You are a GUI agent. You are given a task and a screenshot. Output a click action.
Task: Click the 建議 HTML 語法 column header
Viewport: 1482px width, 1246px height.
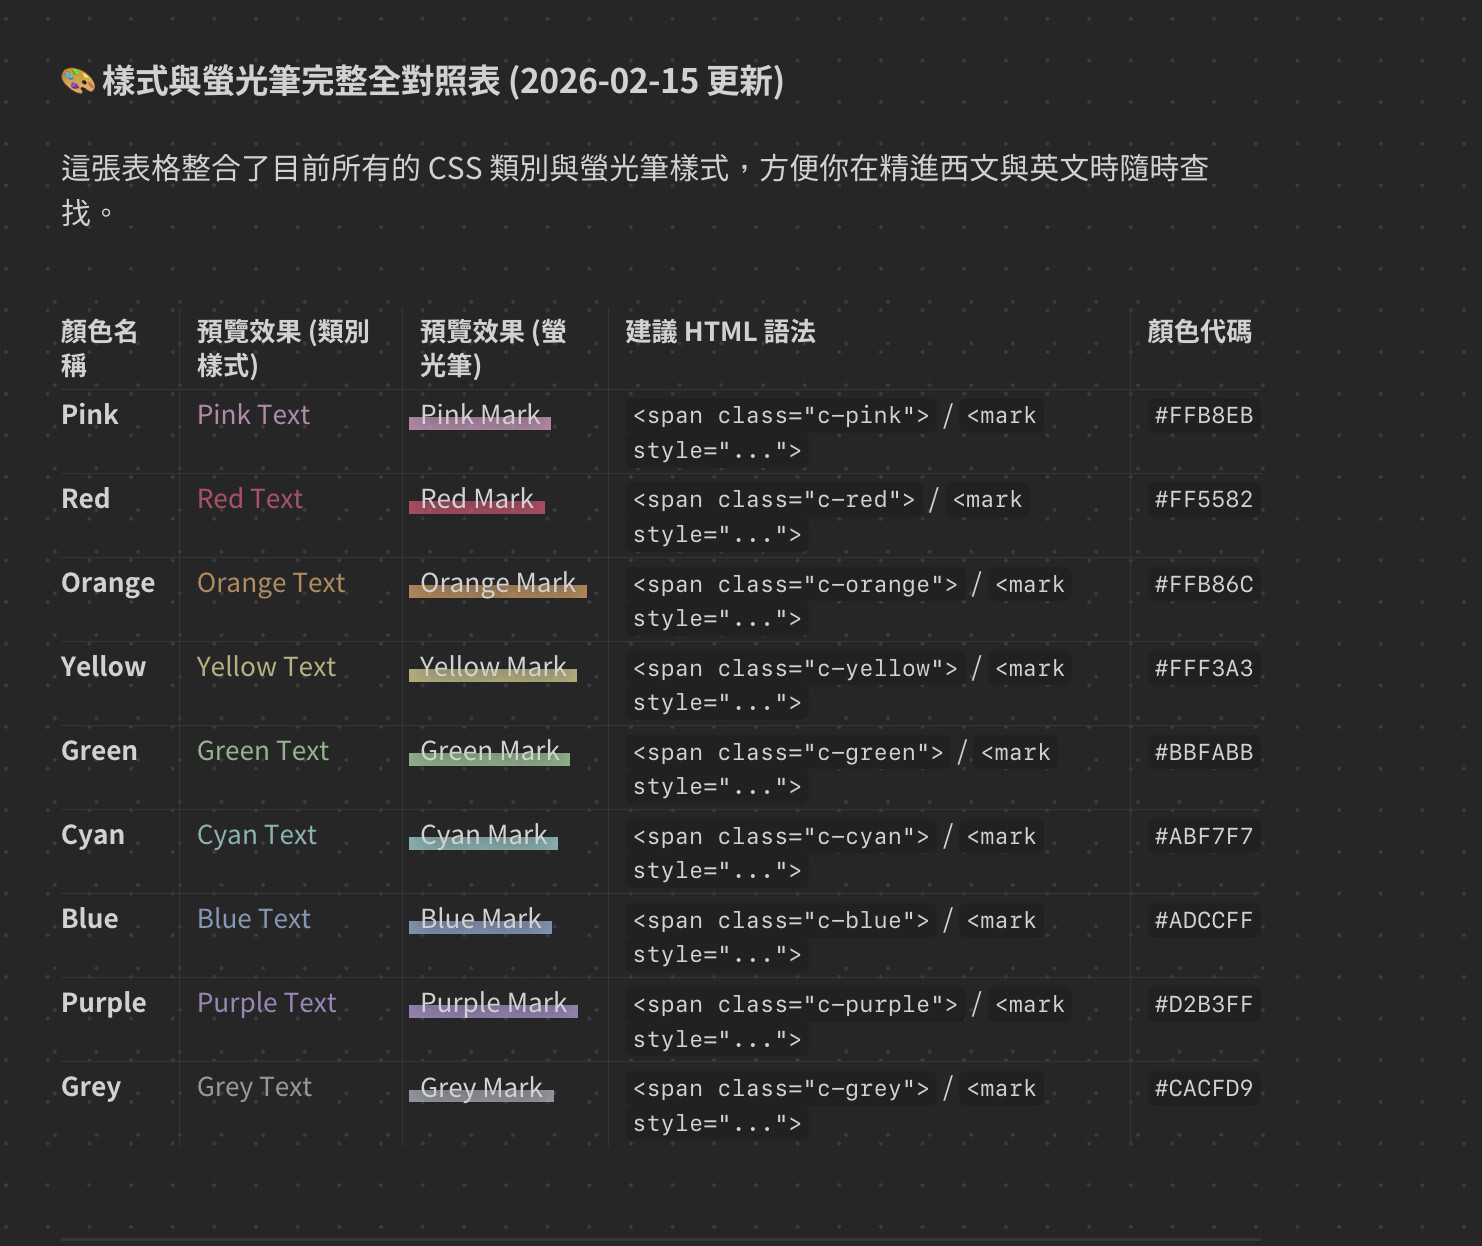click(x=720, y=332)
